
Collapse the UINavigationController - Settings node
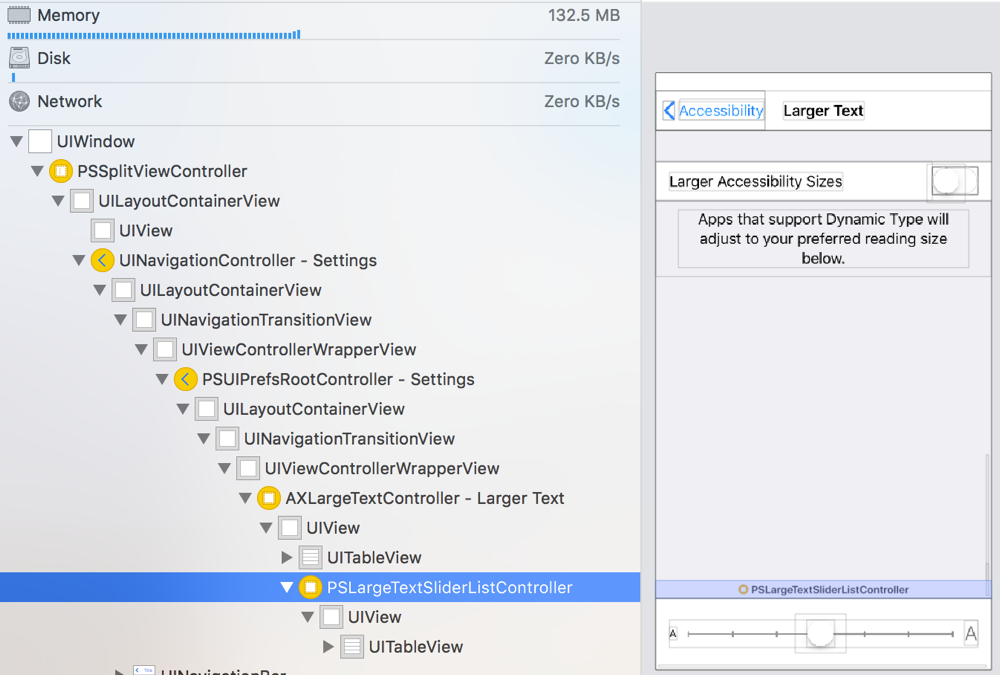click(79, 260)
